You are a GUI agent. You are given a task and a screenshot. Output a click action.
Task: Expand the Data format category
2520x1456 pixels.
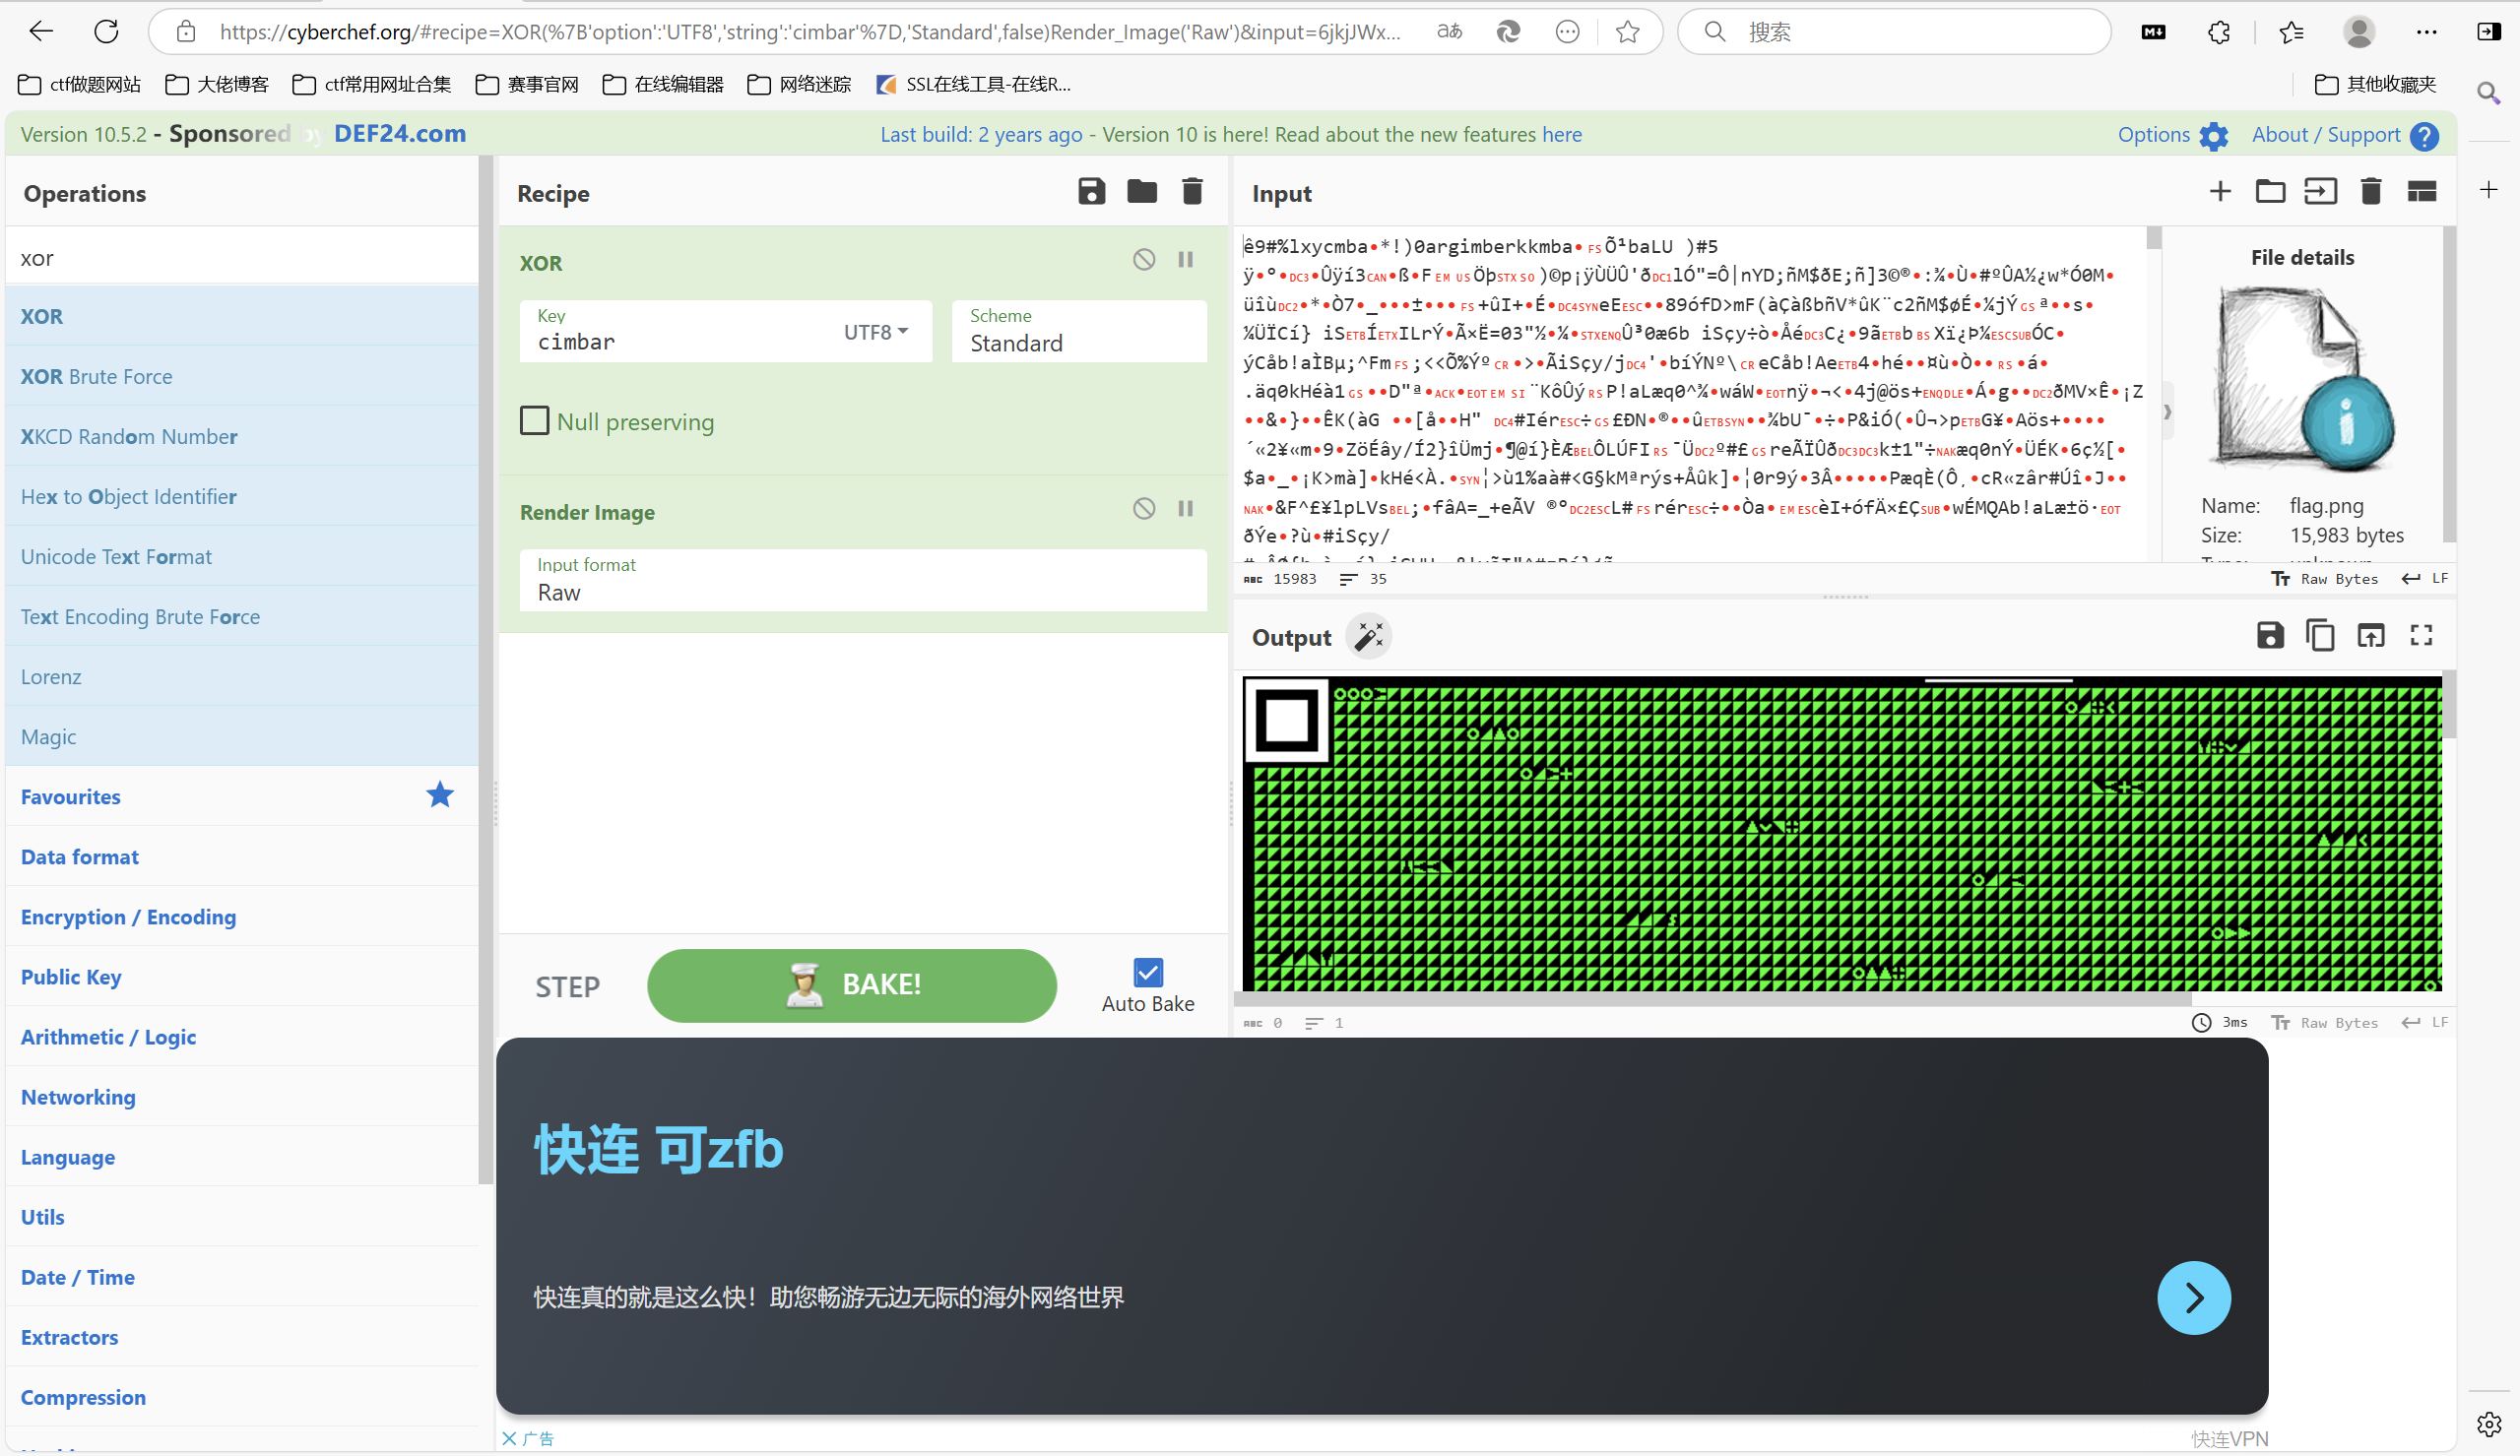coord(242,856)
